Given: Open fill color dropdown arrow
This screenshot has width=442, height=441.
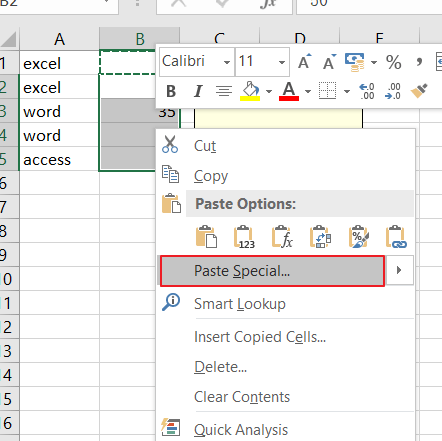Looking at the screenshot, I should tap(269, 91).
